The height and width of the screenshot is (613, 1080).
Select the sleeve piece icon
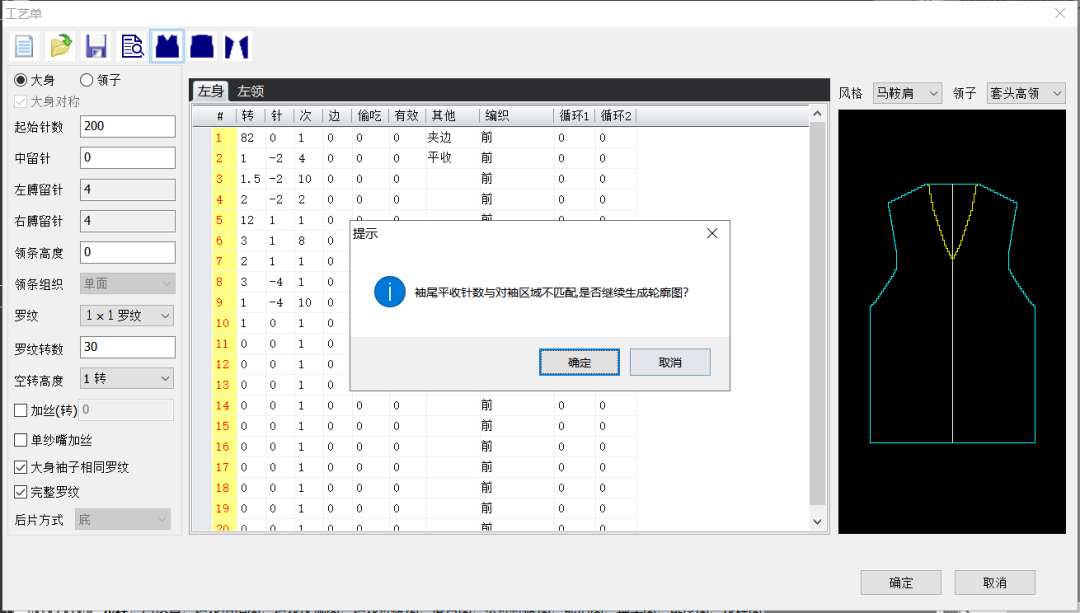(x=237, y=46)
